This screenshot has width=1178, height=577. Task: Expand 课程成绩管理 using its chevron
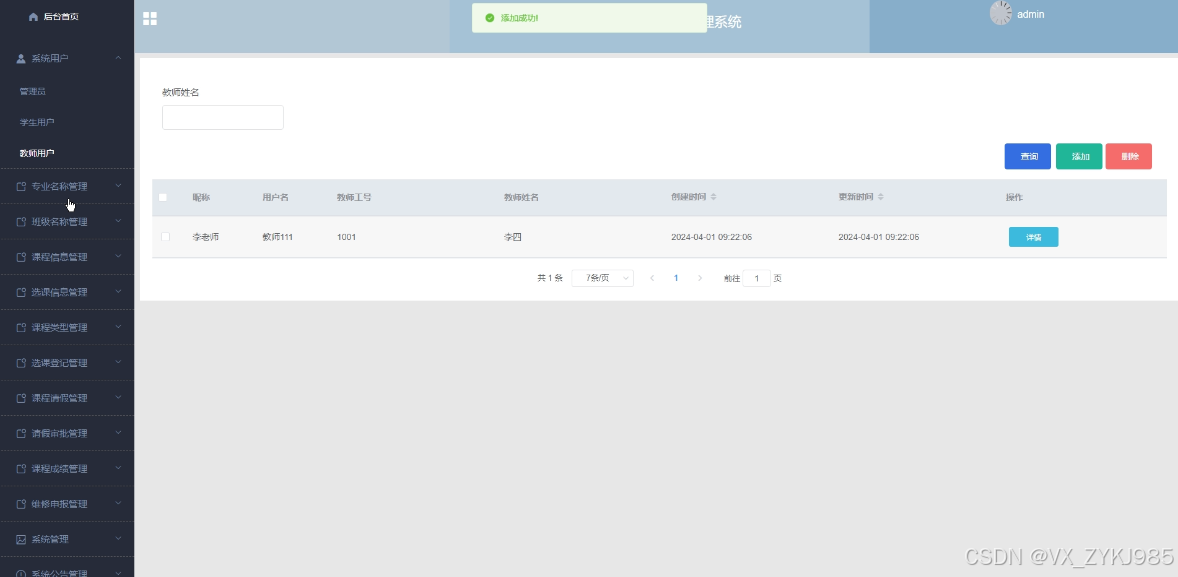(118, 469)
